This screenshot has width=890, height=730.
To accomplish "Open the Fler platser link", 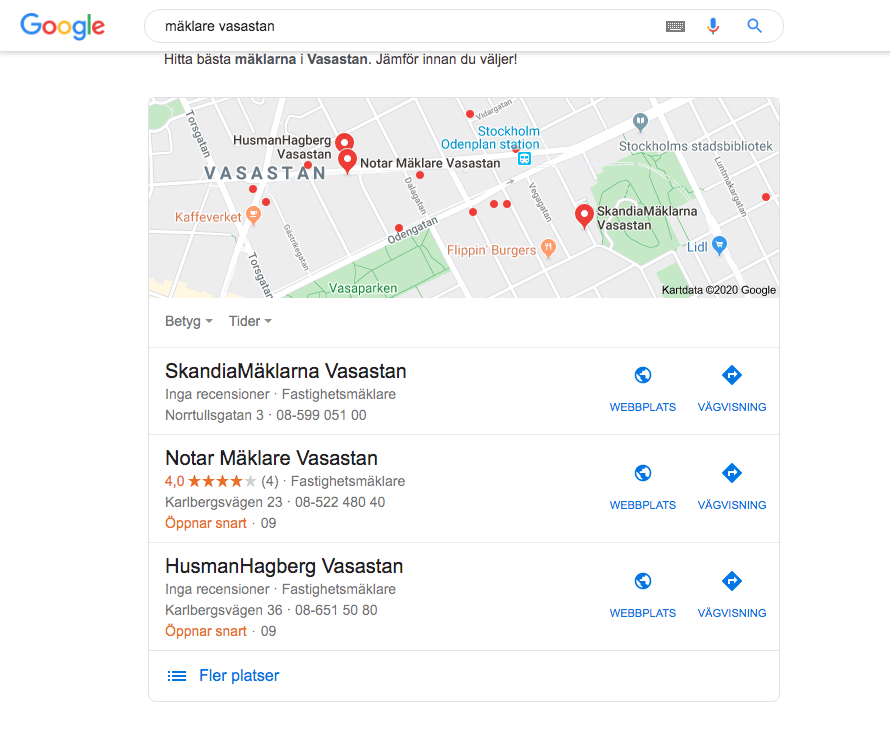I will click(239, 676).
